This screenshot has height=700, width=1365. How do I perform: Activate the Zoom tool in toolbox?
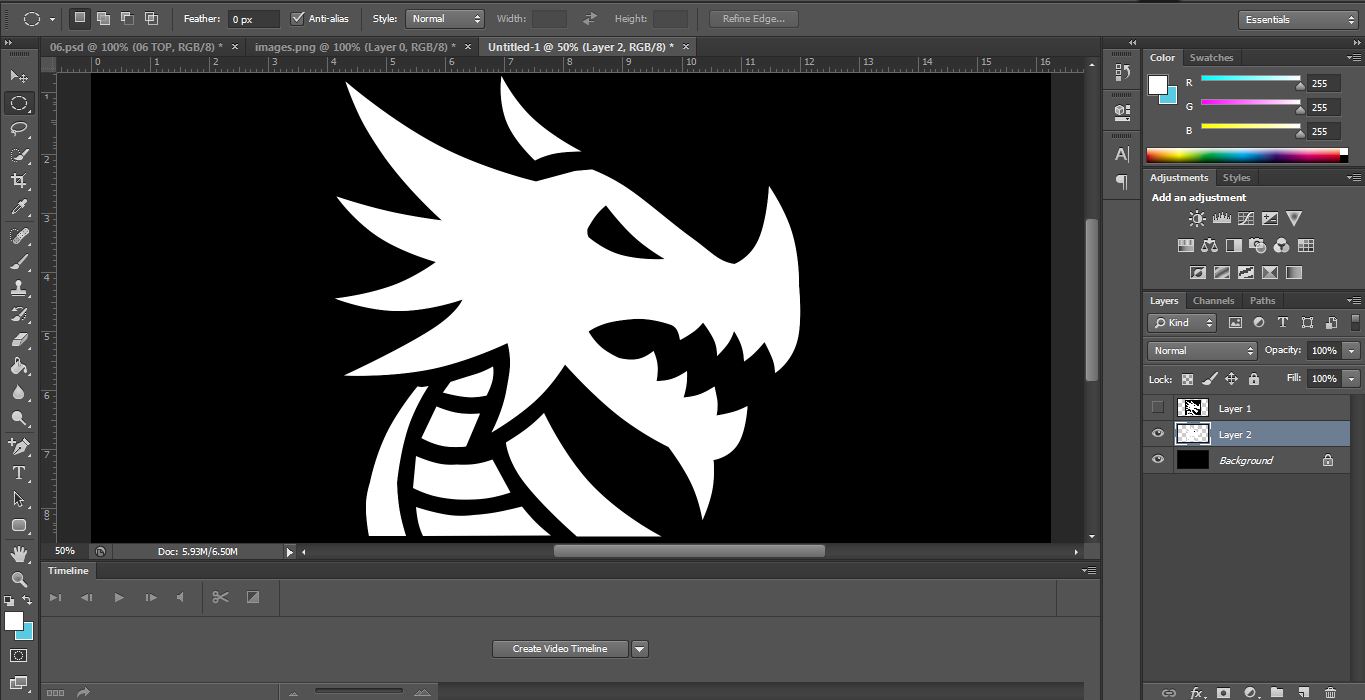click(x=19, y=579)
